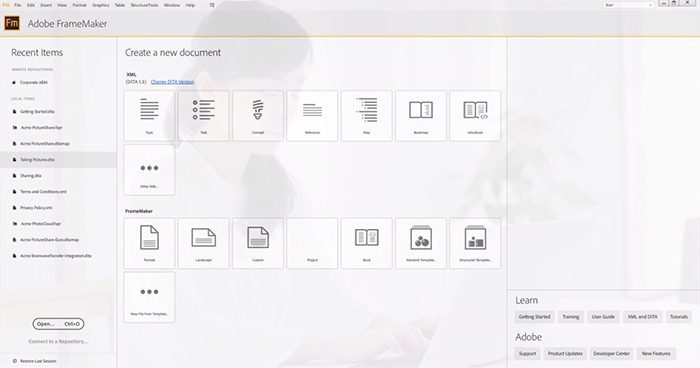The height and width of the screenshot is (368, 700).
Task: Open the Window menu
Action: click(172, 5)
